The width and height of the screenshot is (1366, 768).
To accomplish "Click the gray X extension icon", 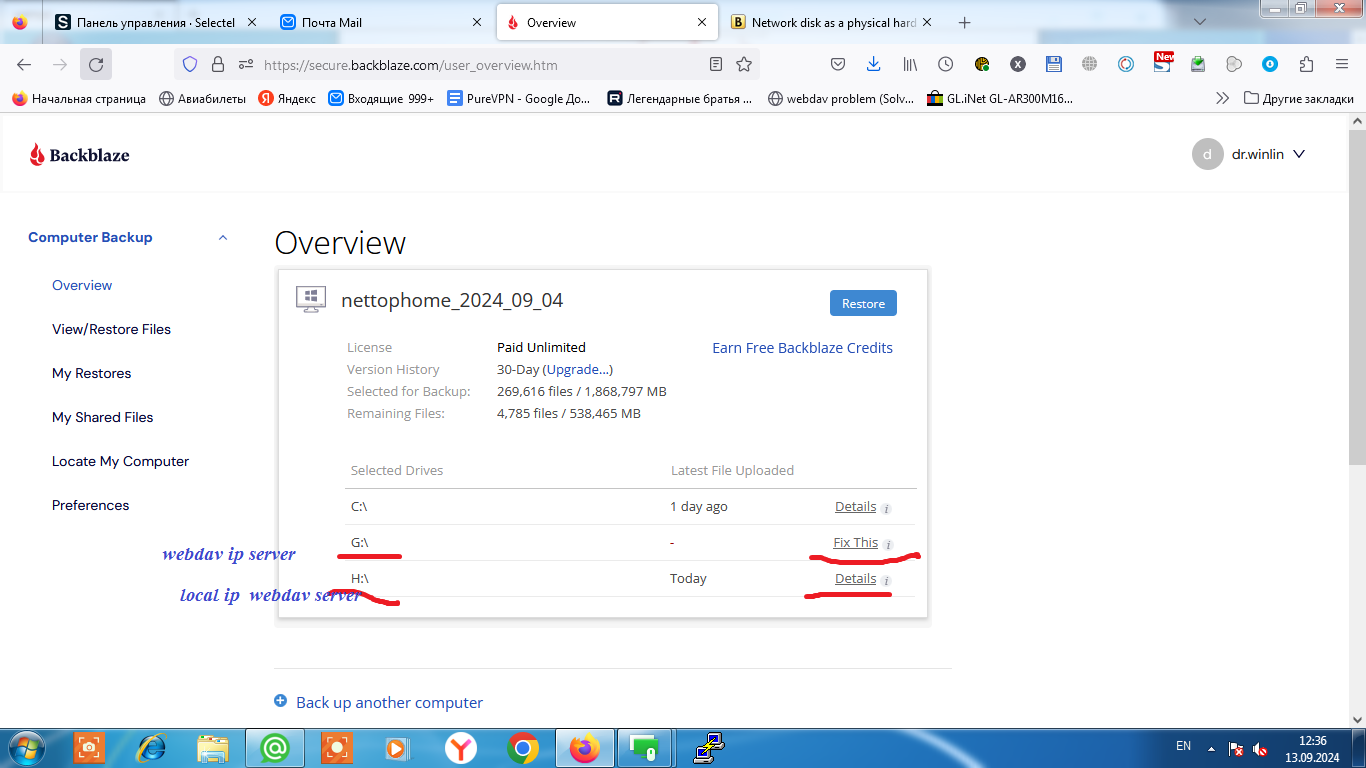I will [x=1017, y=64].
